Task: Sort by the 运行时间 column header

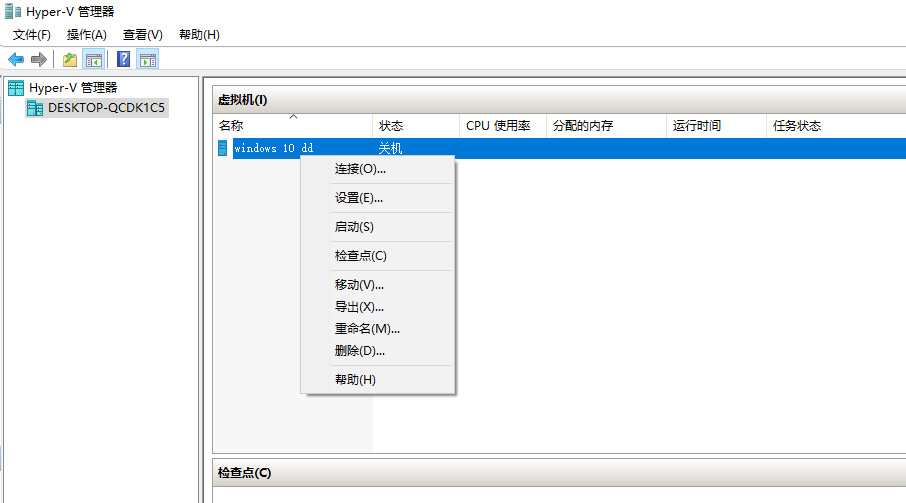Action: (x=716, y=125)
